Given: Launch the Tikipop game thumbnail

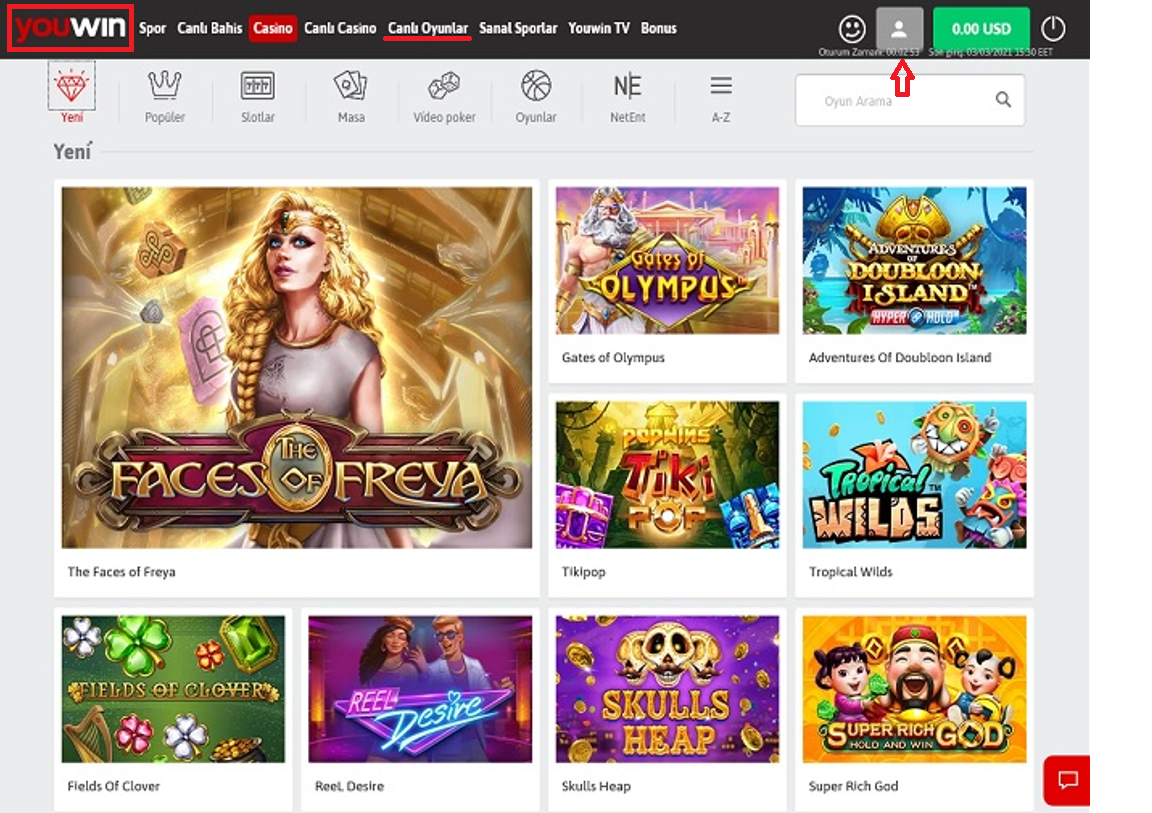Looking at the screenshot, I should coord(667,474).
